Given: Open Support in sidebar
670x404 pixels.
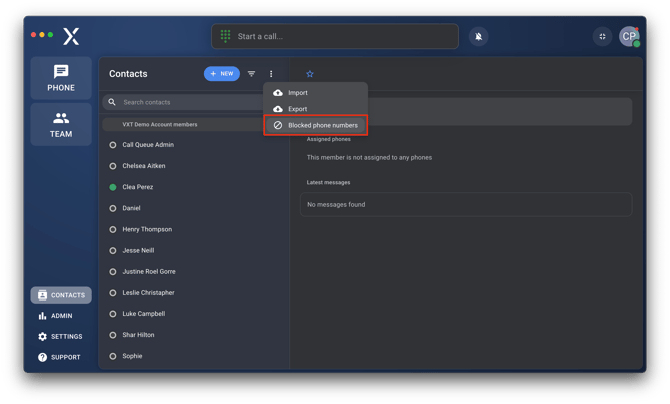Looking at the screenshot, I should coord(61,357).
